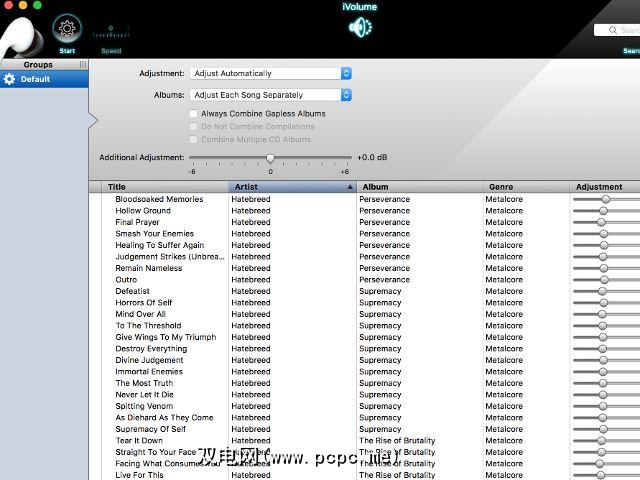Select the Default group
Viewport: 640px width, 480px height.
[x=44, y=79]
